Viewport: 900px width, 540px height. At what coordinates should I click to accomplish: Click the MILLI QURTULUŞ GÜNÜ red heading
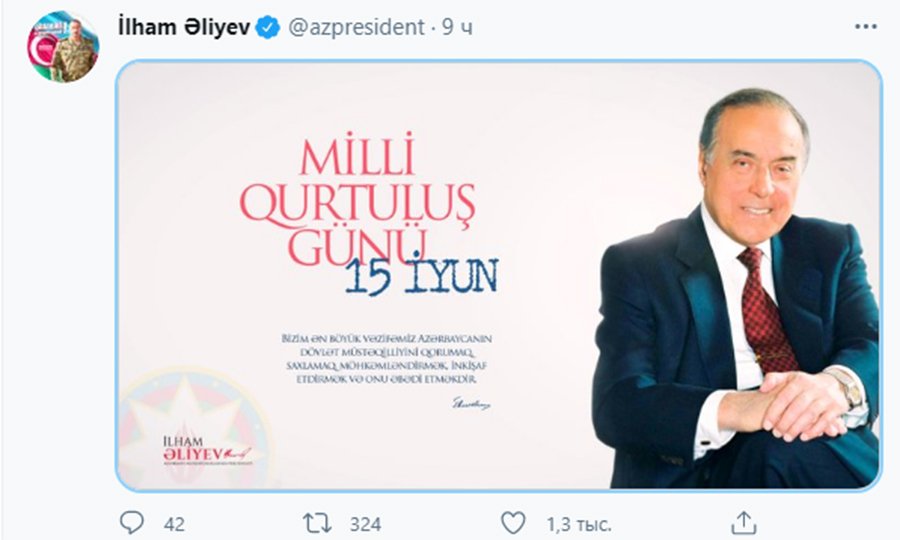point(358,198)
